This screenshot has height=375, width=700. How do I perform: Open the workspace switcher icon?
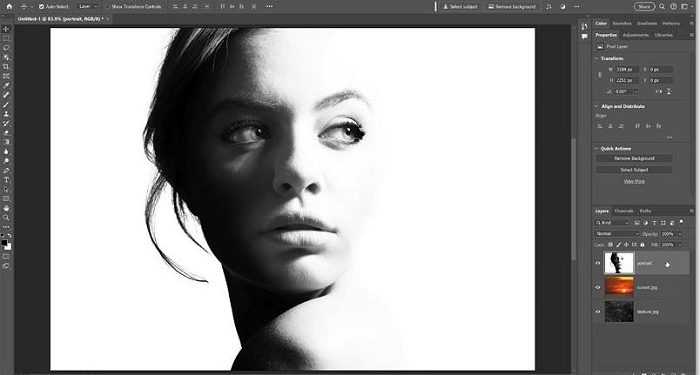685,7
